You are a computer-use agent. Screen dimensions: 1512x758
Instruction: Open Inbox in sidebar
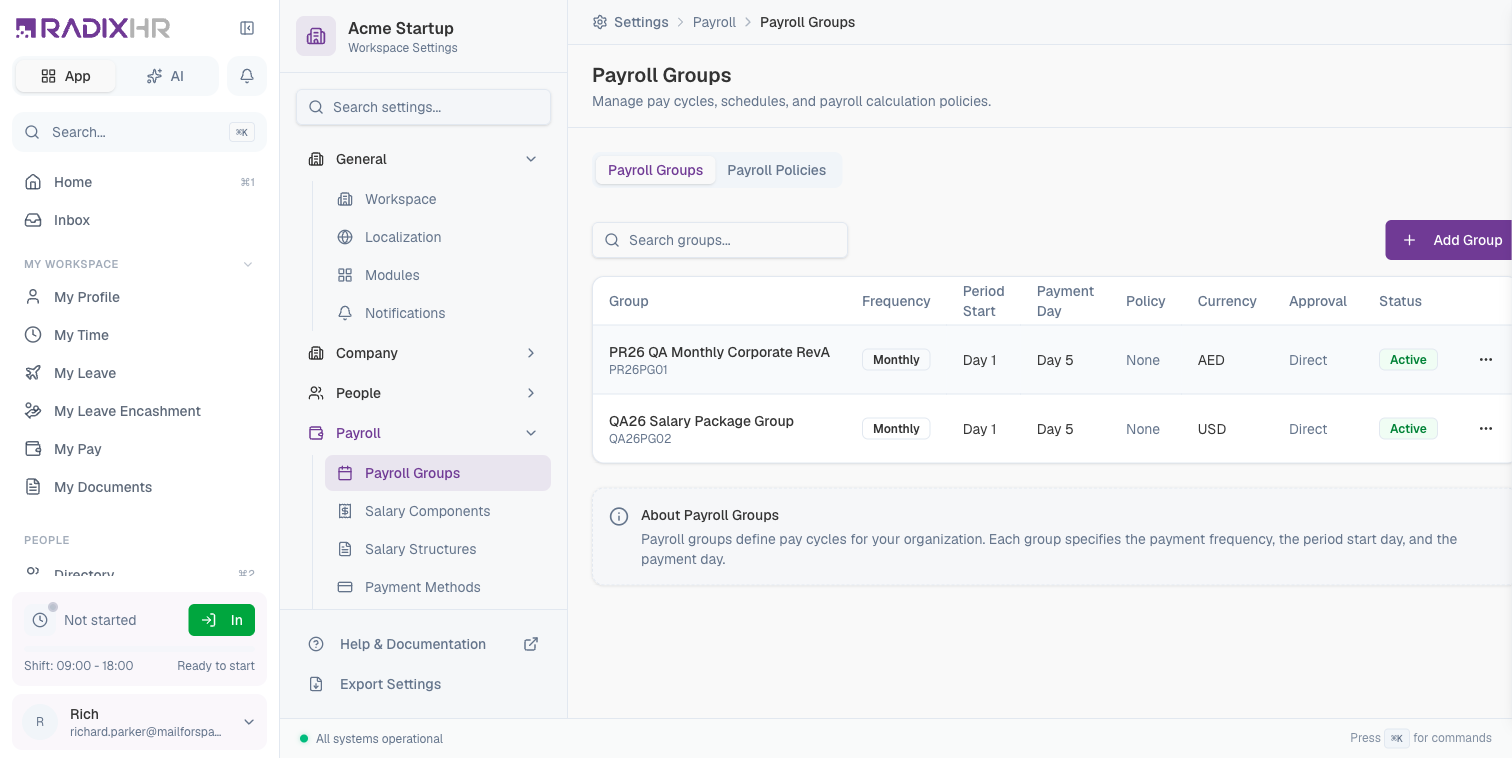coord(139,220)
